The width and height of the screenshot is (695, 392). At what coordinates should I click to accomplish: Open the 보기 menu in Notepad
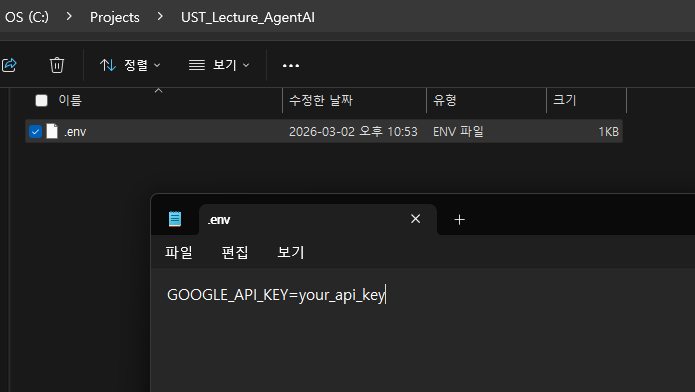290,252
